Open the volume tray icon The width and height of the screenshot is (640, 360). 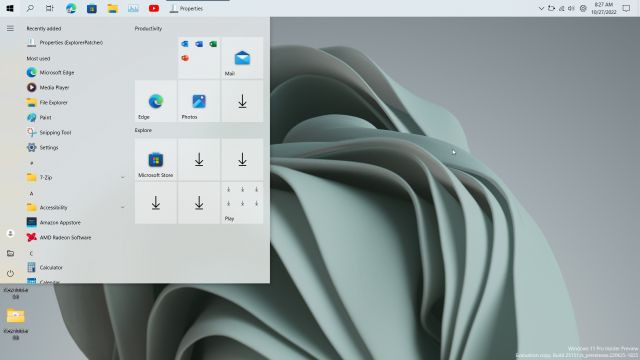click(571, 8)
